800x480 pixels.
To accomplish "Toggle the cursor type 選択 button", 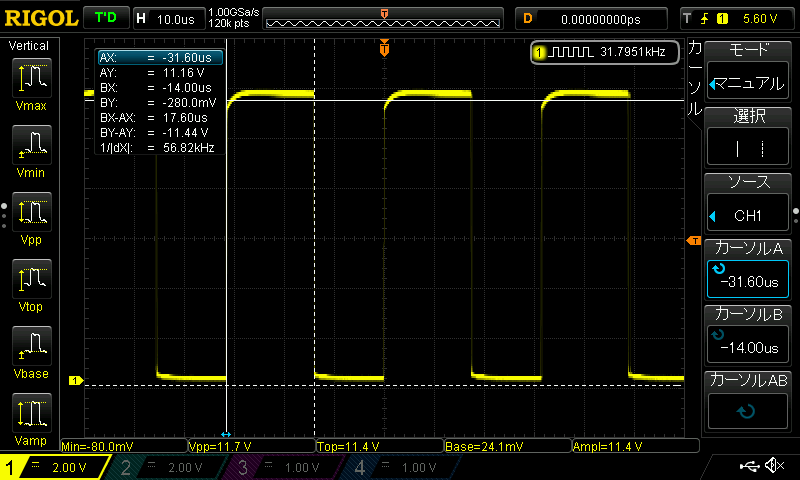I will pos(748,148).
